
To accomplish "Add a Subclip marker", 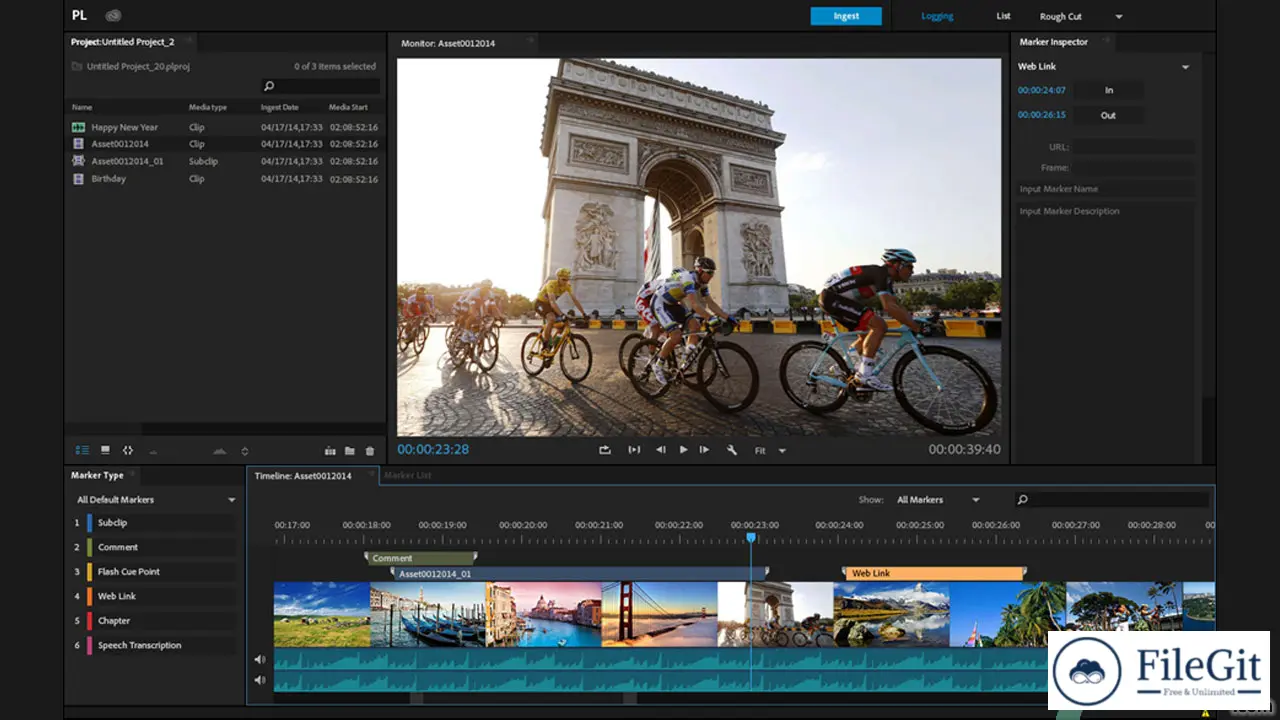I will 160,523.
